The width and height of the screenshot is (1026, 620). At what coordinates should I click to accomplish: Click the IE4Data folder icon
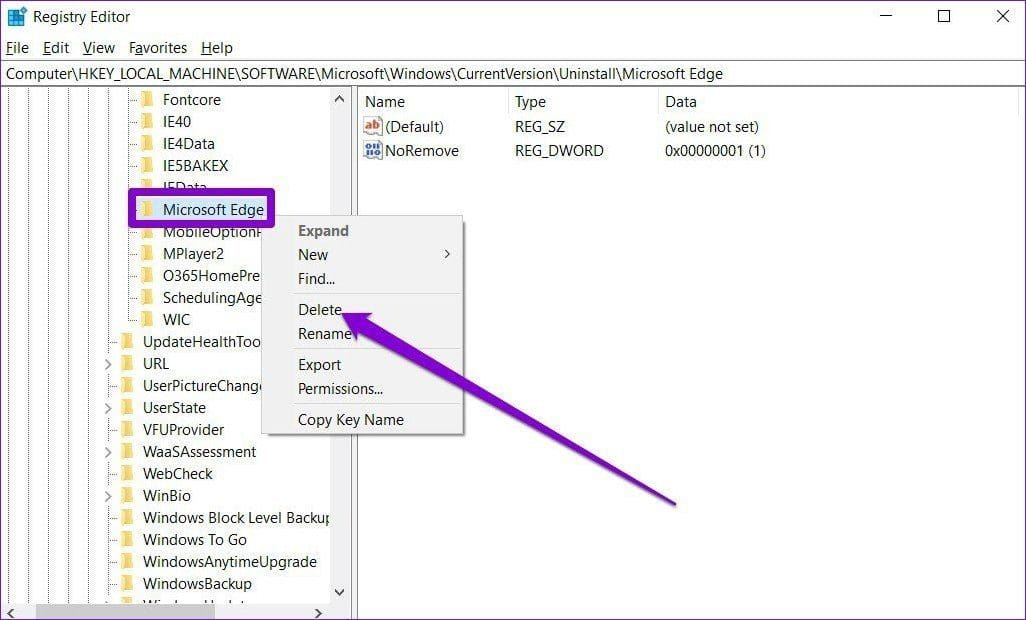click(148, 143)
